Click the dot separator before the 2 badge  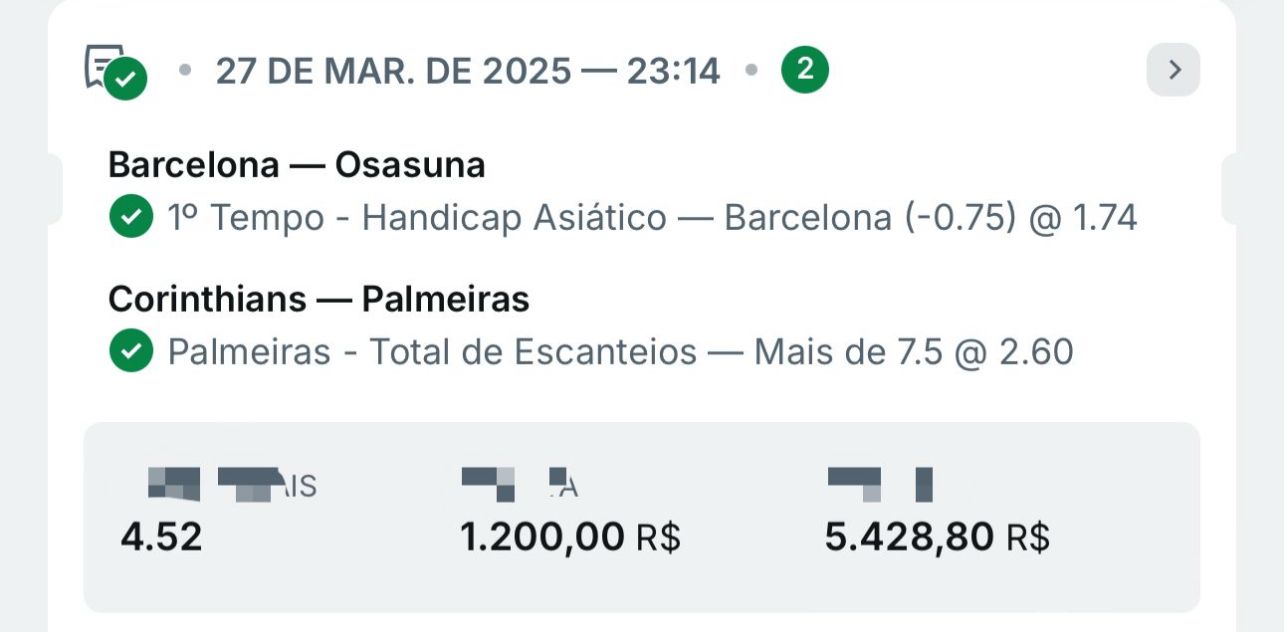pos(752,69)
